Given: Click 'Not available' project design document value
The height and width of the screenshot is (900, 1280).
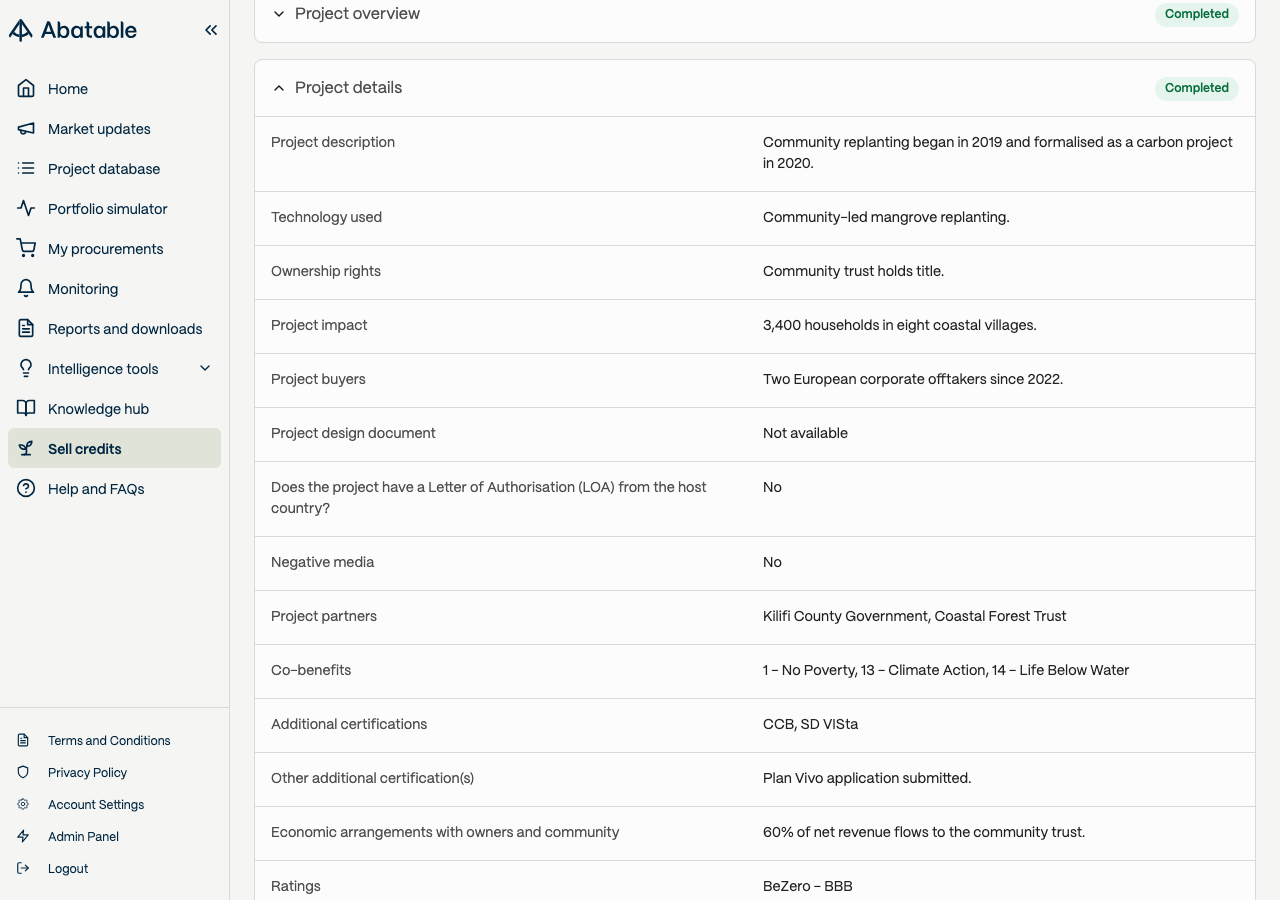Looking at the screenshot, I should coord(805,433).
